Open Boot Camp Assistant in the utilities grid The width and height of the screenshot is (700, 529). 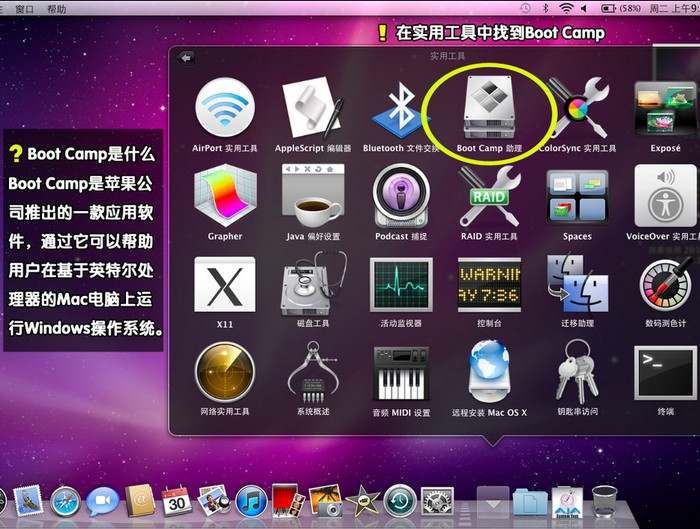[x=489, y=108]
